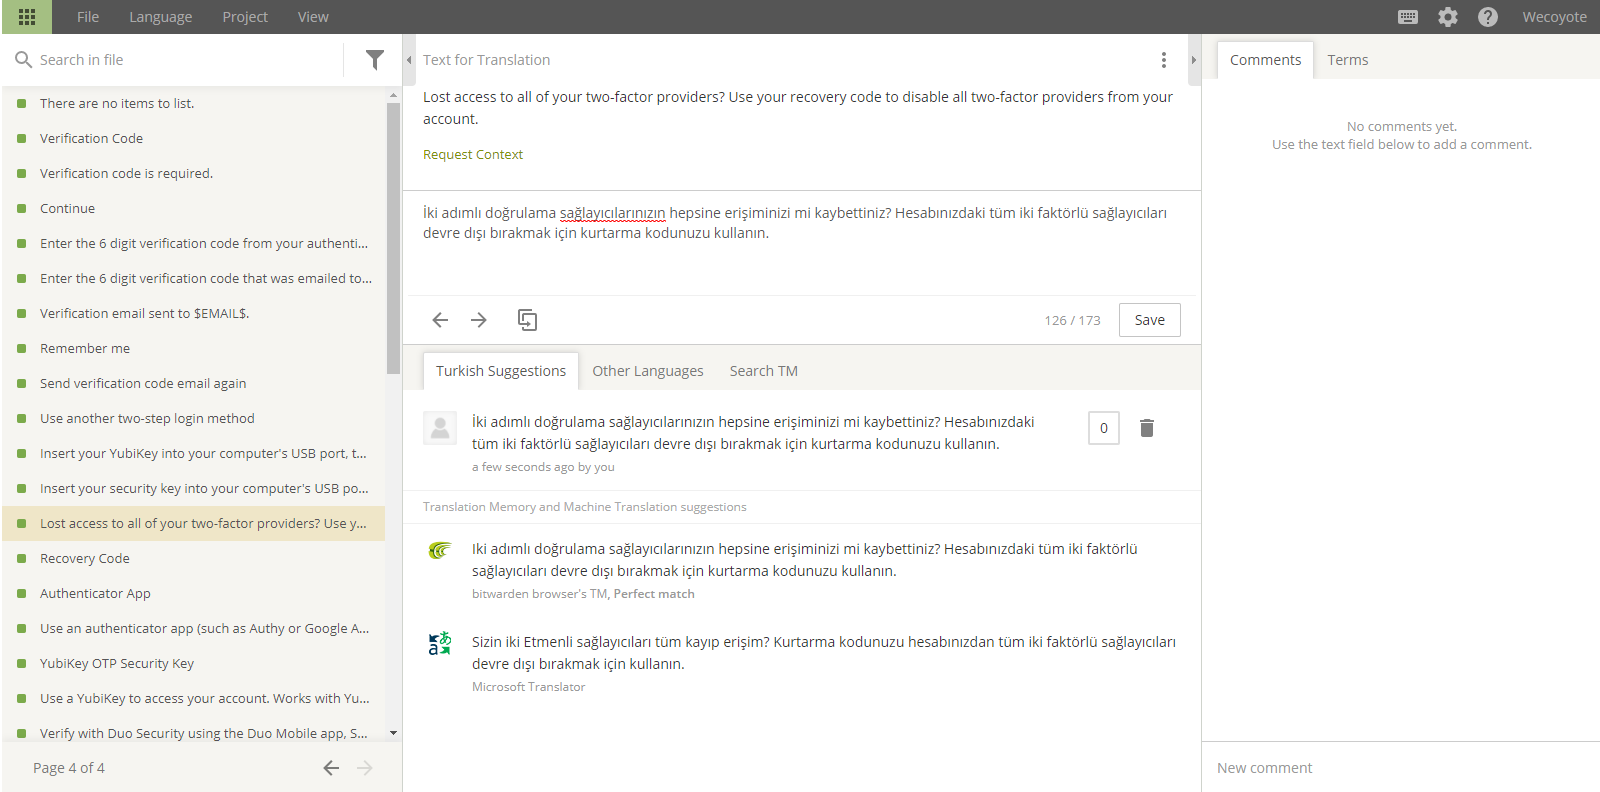Switch to Other Languages tab

(648, 371)
